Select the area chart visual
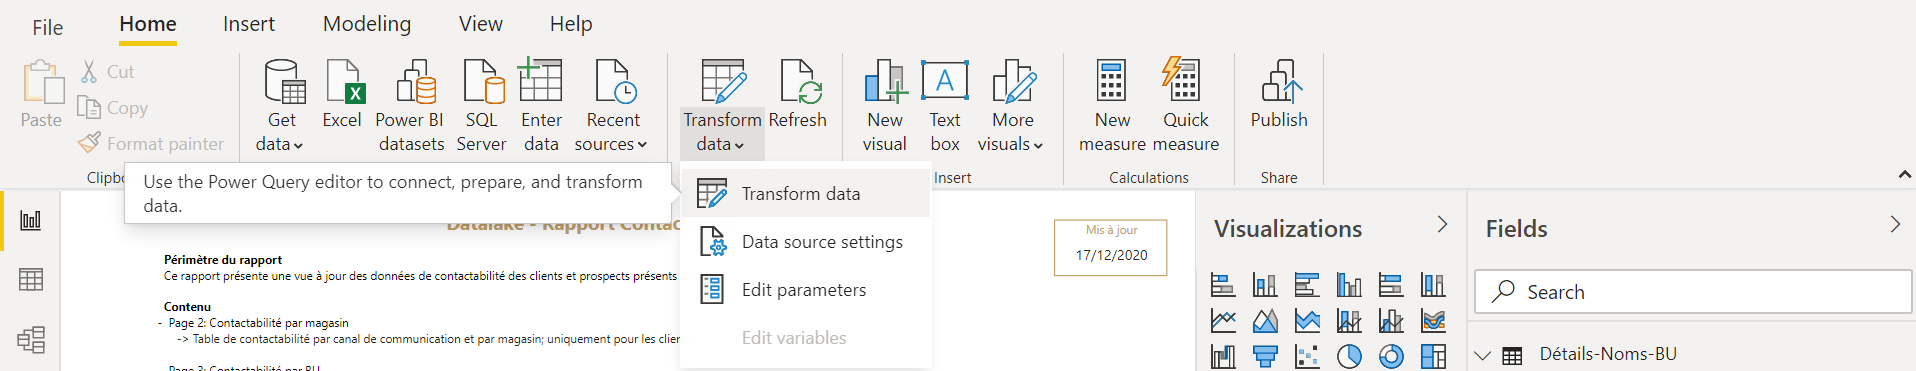Screen dimensions: 1916x371 (1265, 321)
